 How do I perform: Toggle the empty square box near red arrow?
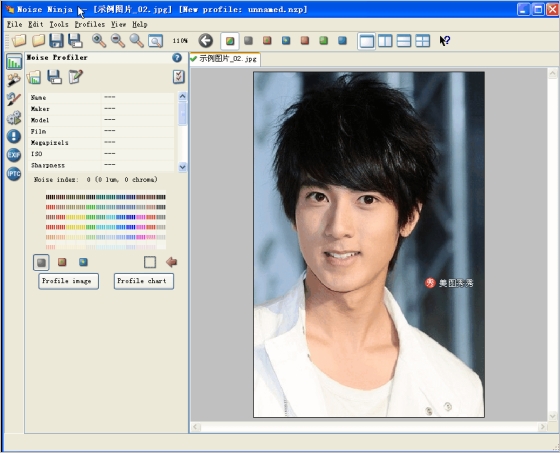tap(150, 262)
